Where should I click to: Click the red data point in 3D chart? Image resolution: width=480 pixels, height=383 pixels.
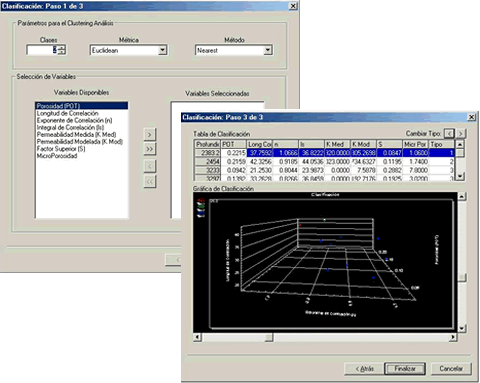300,225
